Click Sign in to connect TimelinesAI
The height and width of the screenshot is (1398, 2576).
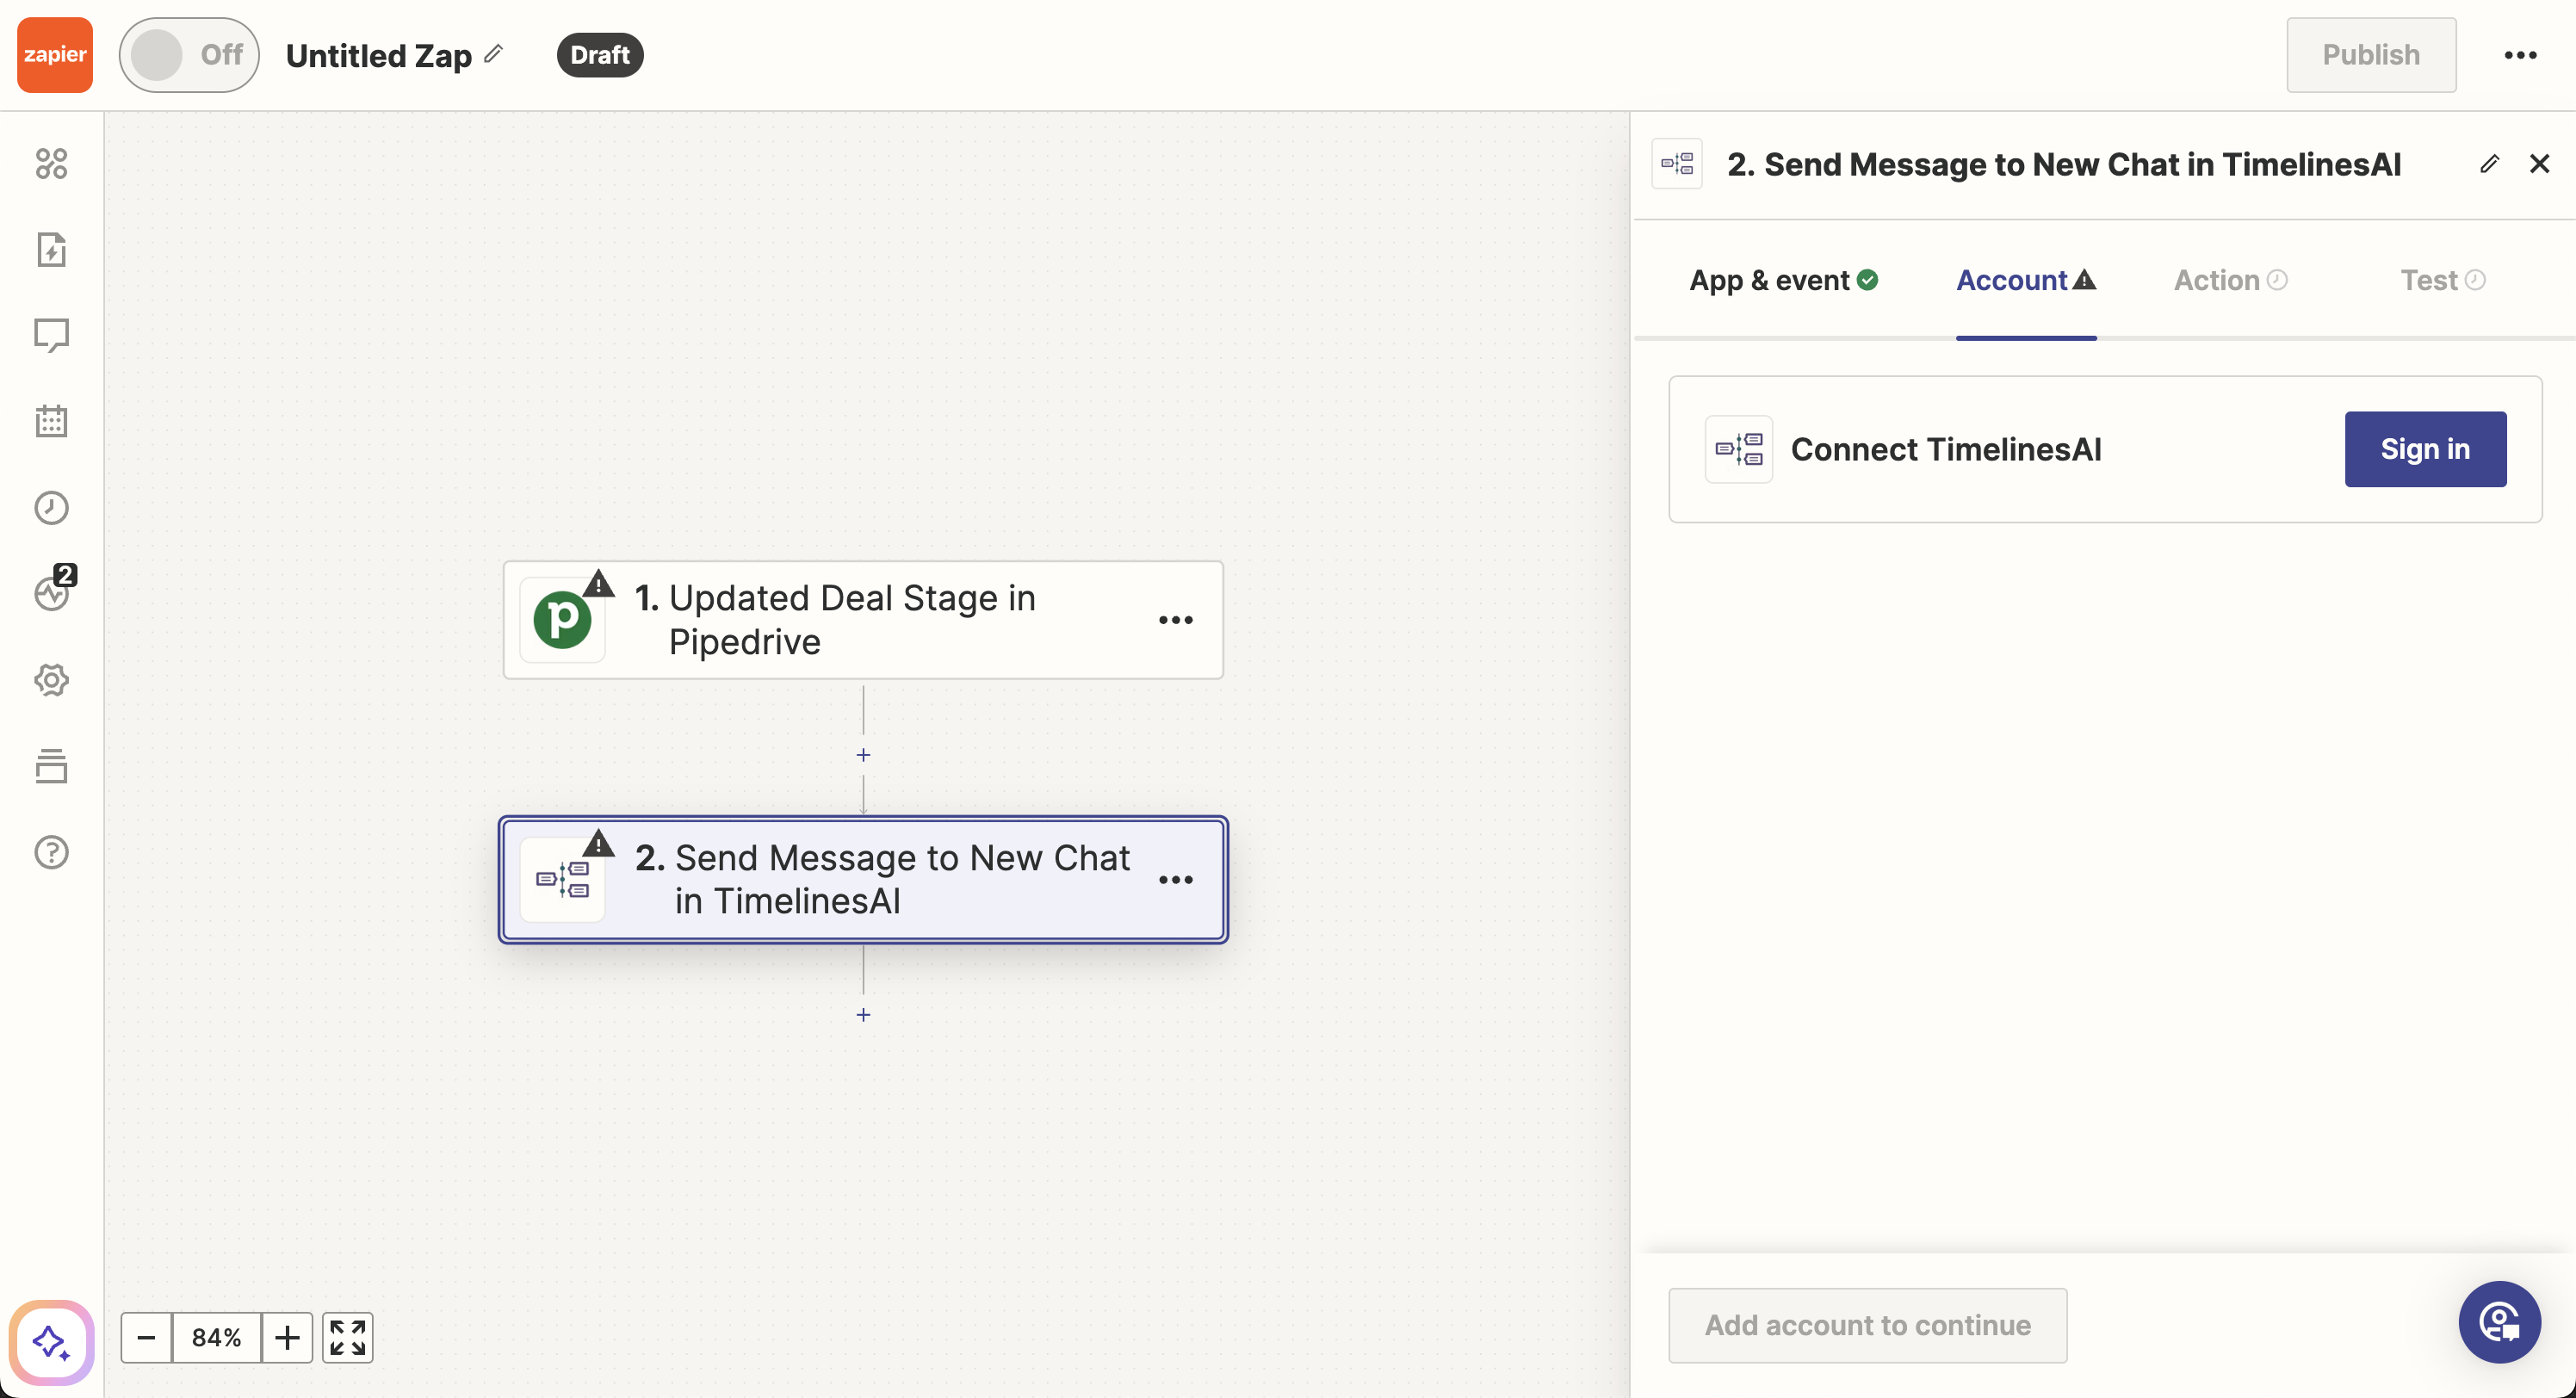2424,449
